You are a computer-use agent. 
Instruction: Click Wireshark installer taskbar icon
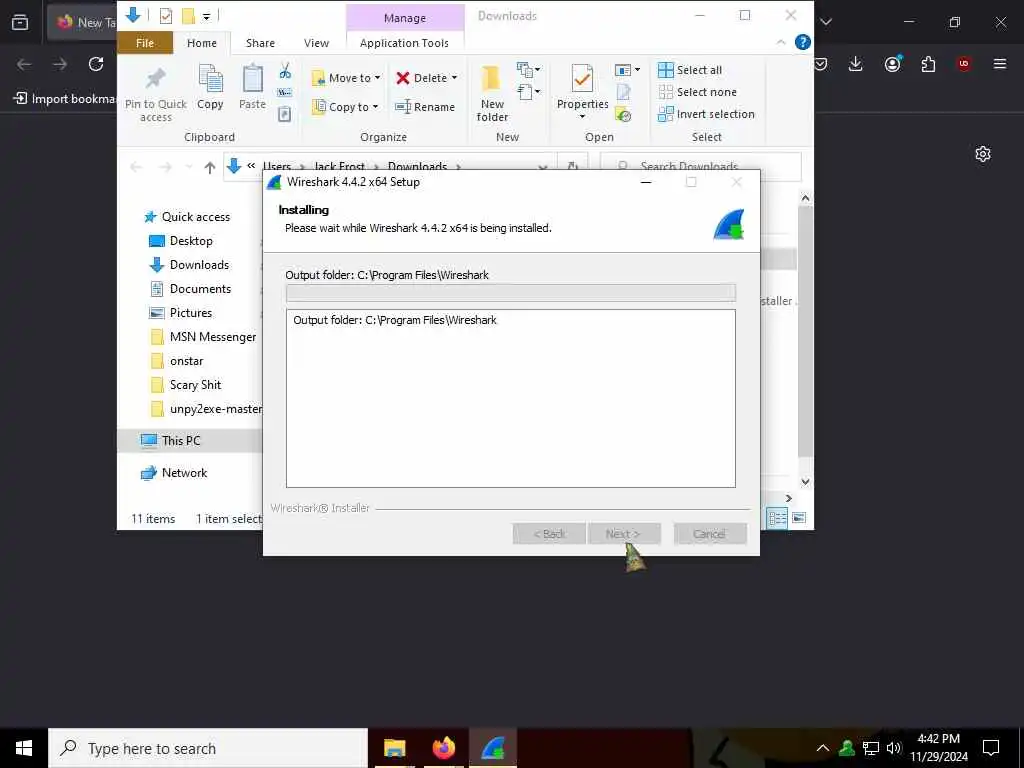tap(493, 748)
